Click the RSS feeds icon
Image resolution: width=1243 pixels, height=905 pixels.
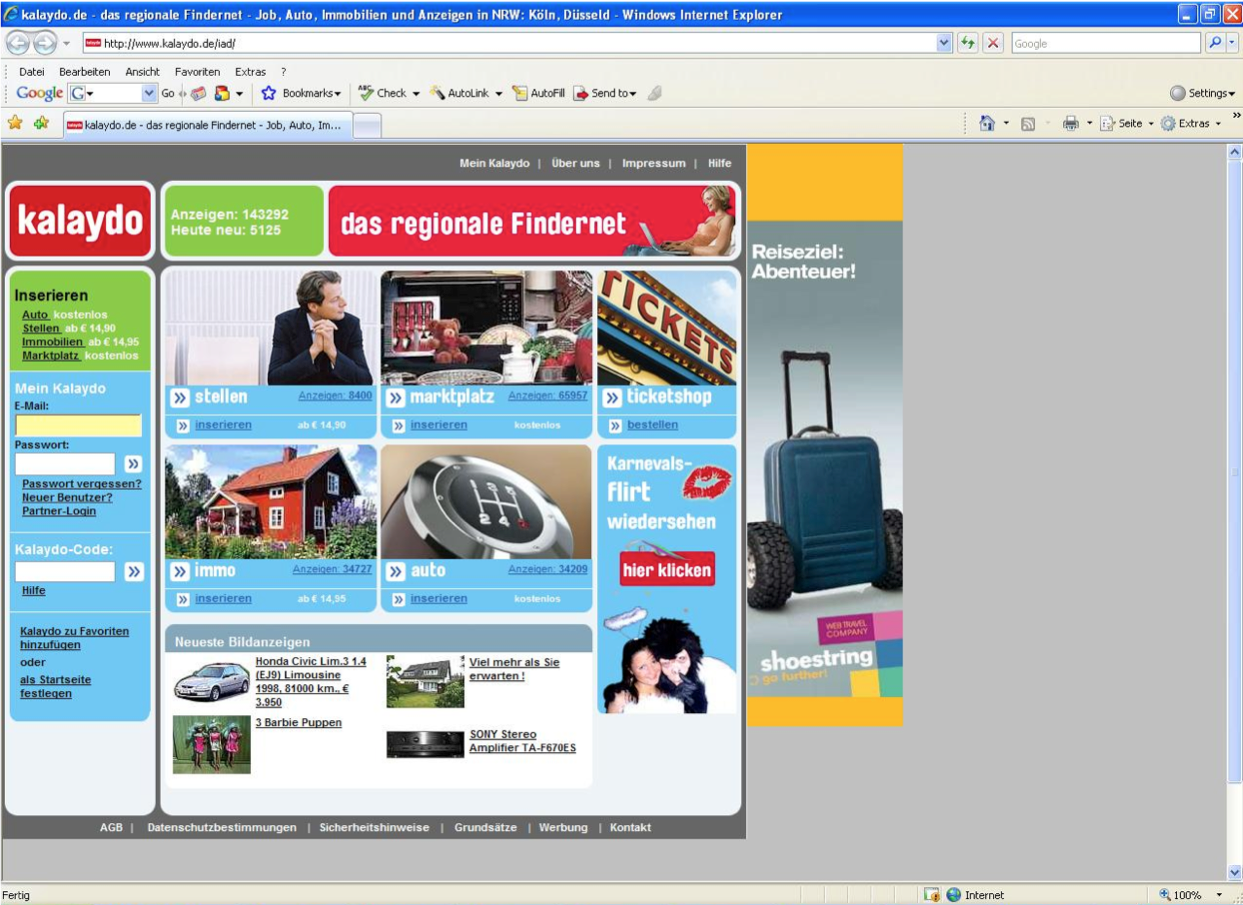[1028, 123]
